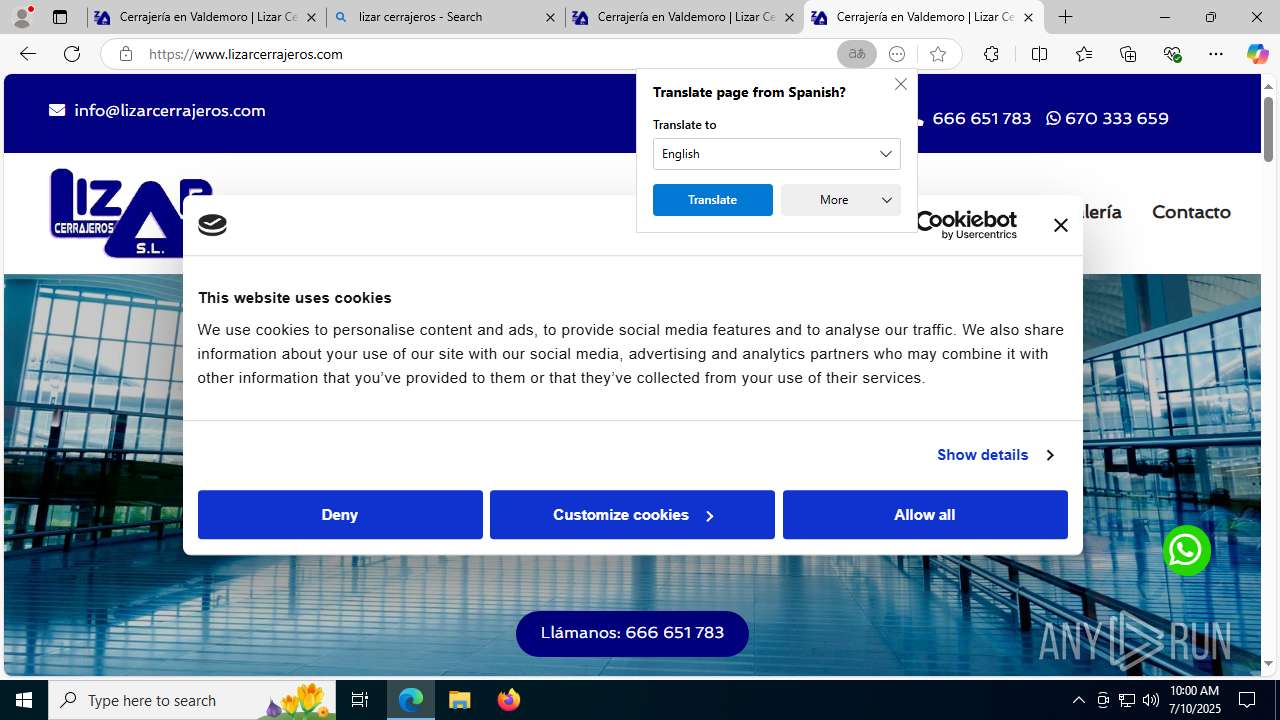Show hidden system tray icons

coord(1078,700)
